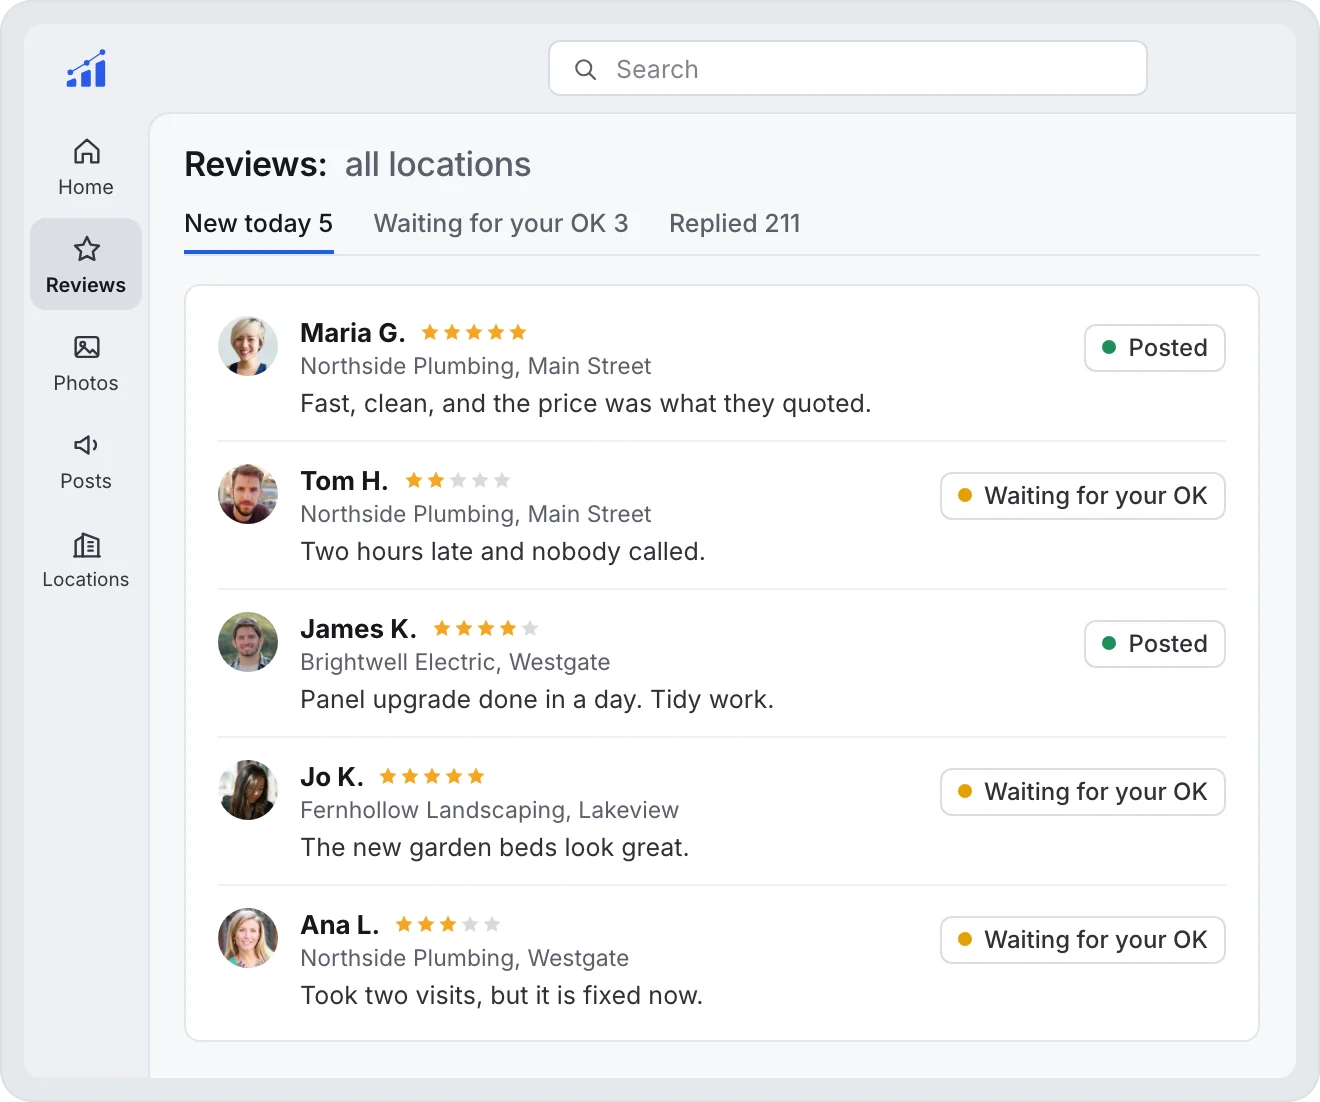The height and width of the screenshot is (1102, 1320).
Task: Click into the Search field
Action: point(848,68)
